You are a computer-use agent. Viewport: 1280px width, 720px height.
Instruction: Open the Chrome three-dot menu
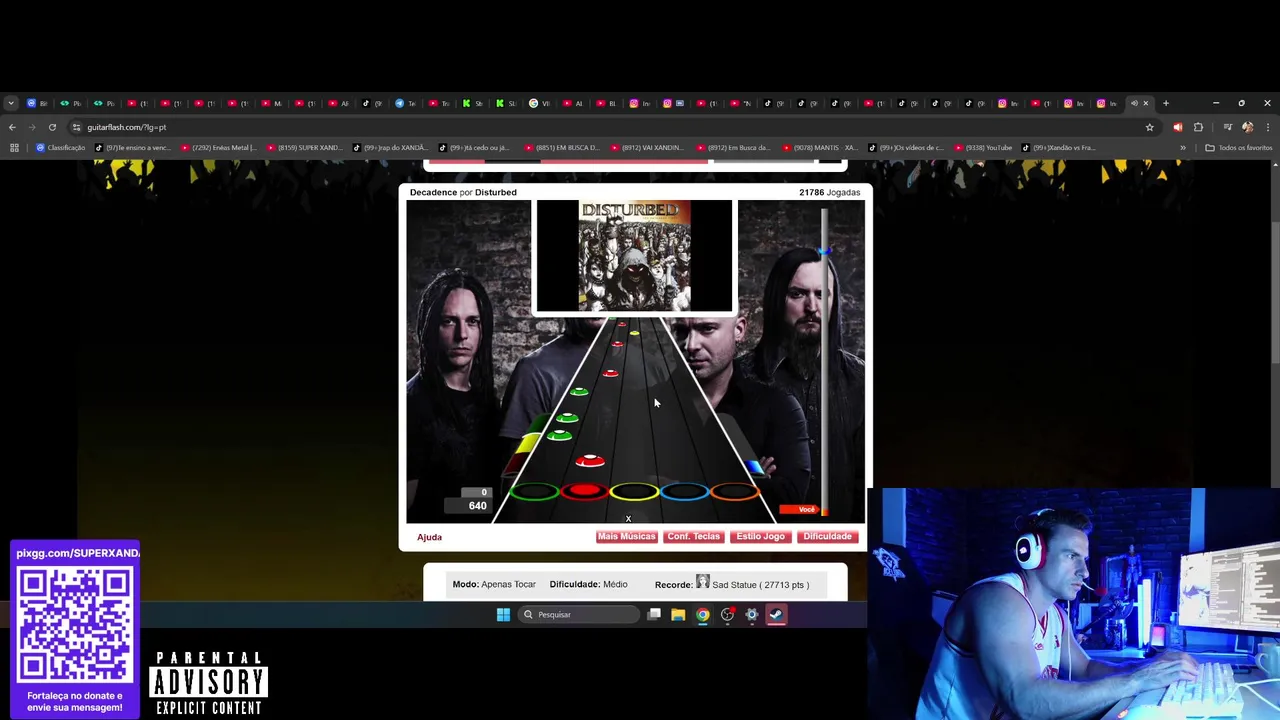[x=1267, y=127]
